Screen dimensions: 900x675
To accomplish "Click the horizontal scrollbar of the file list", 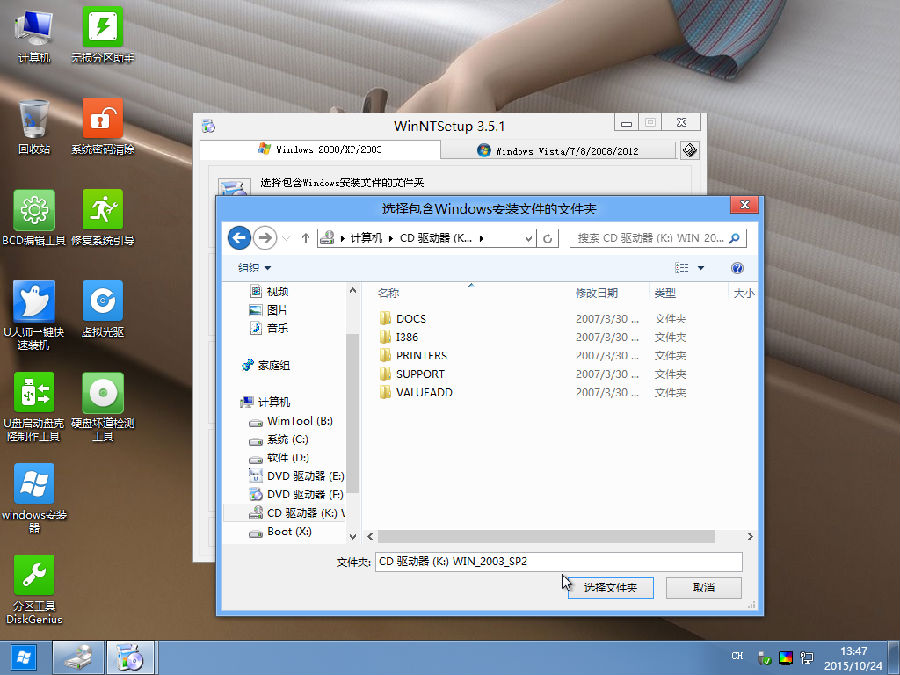I will point(546,537).
